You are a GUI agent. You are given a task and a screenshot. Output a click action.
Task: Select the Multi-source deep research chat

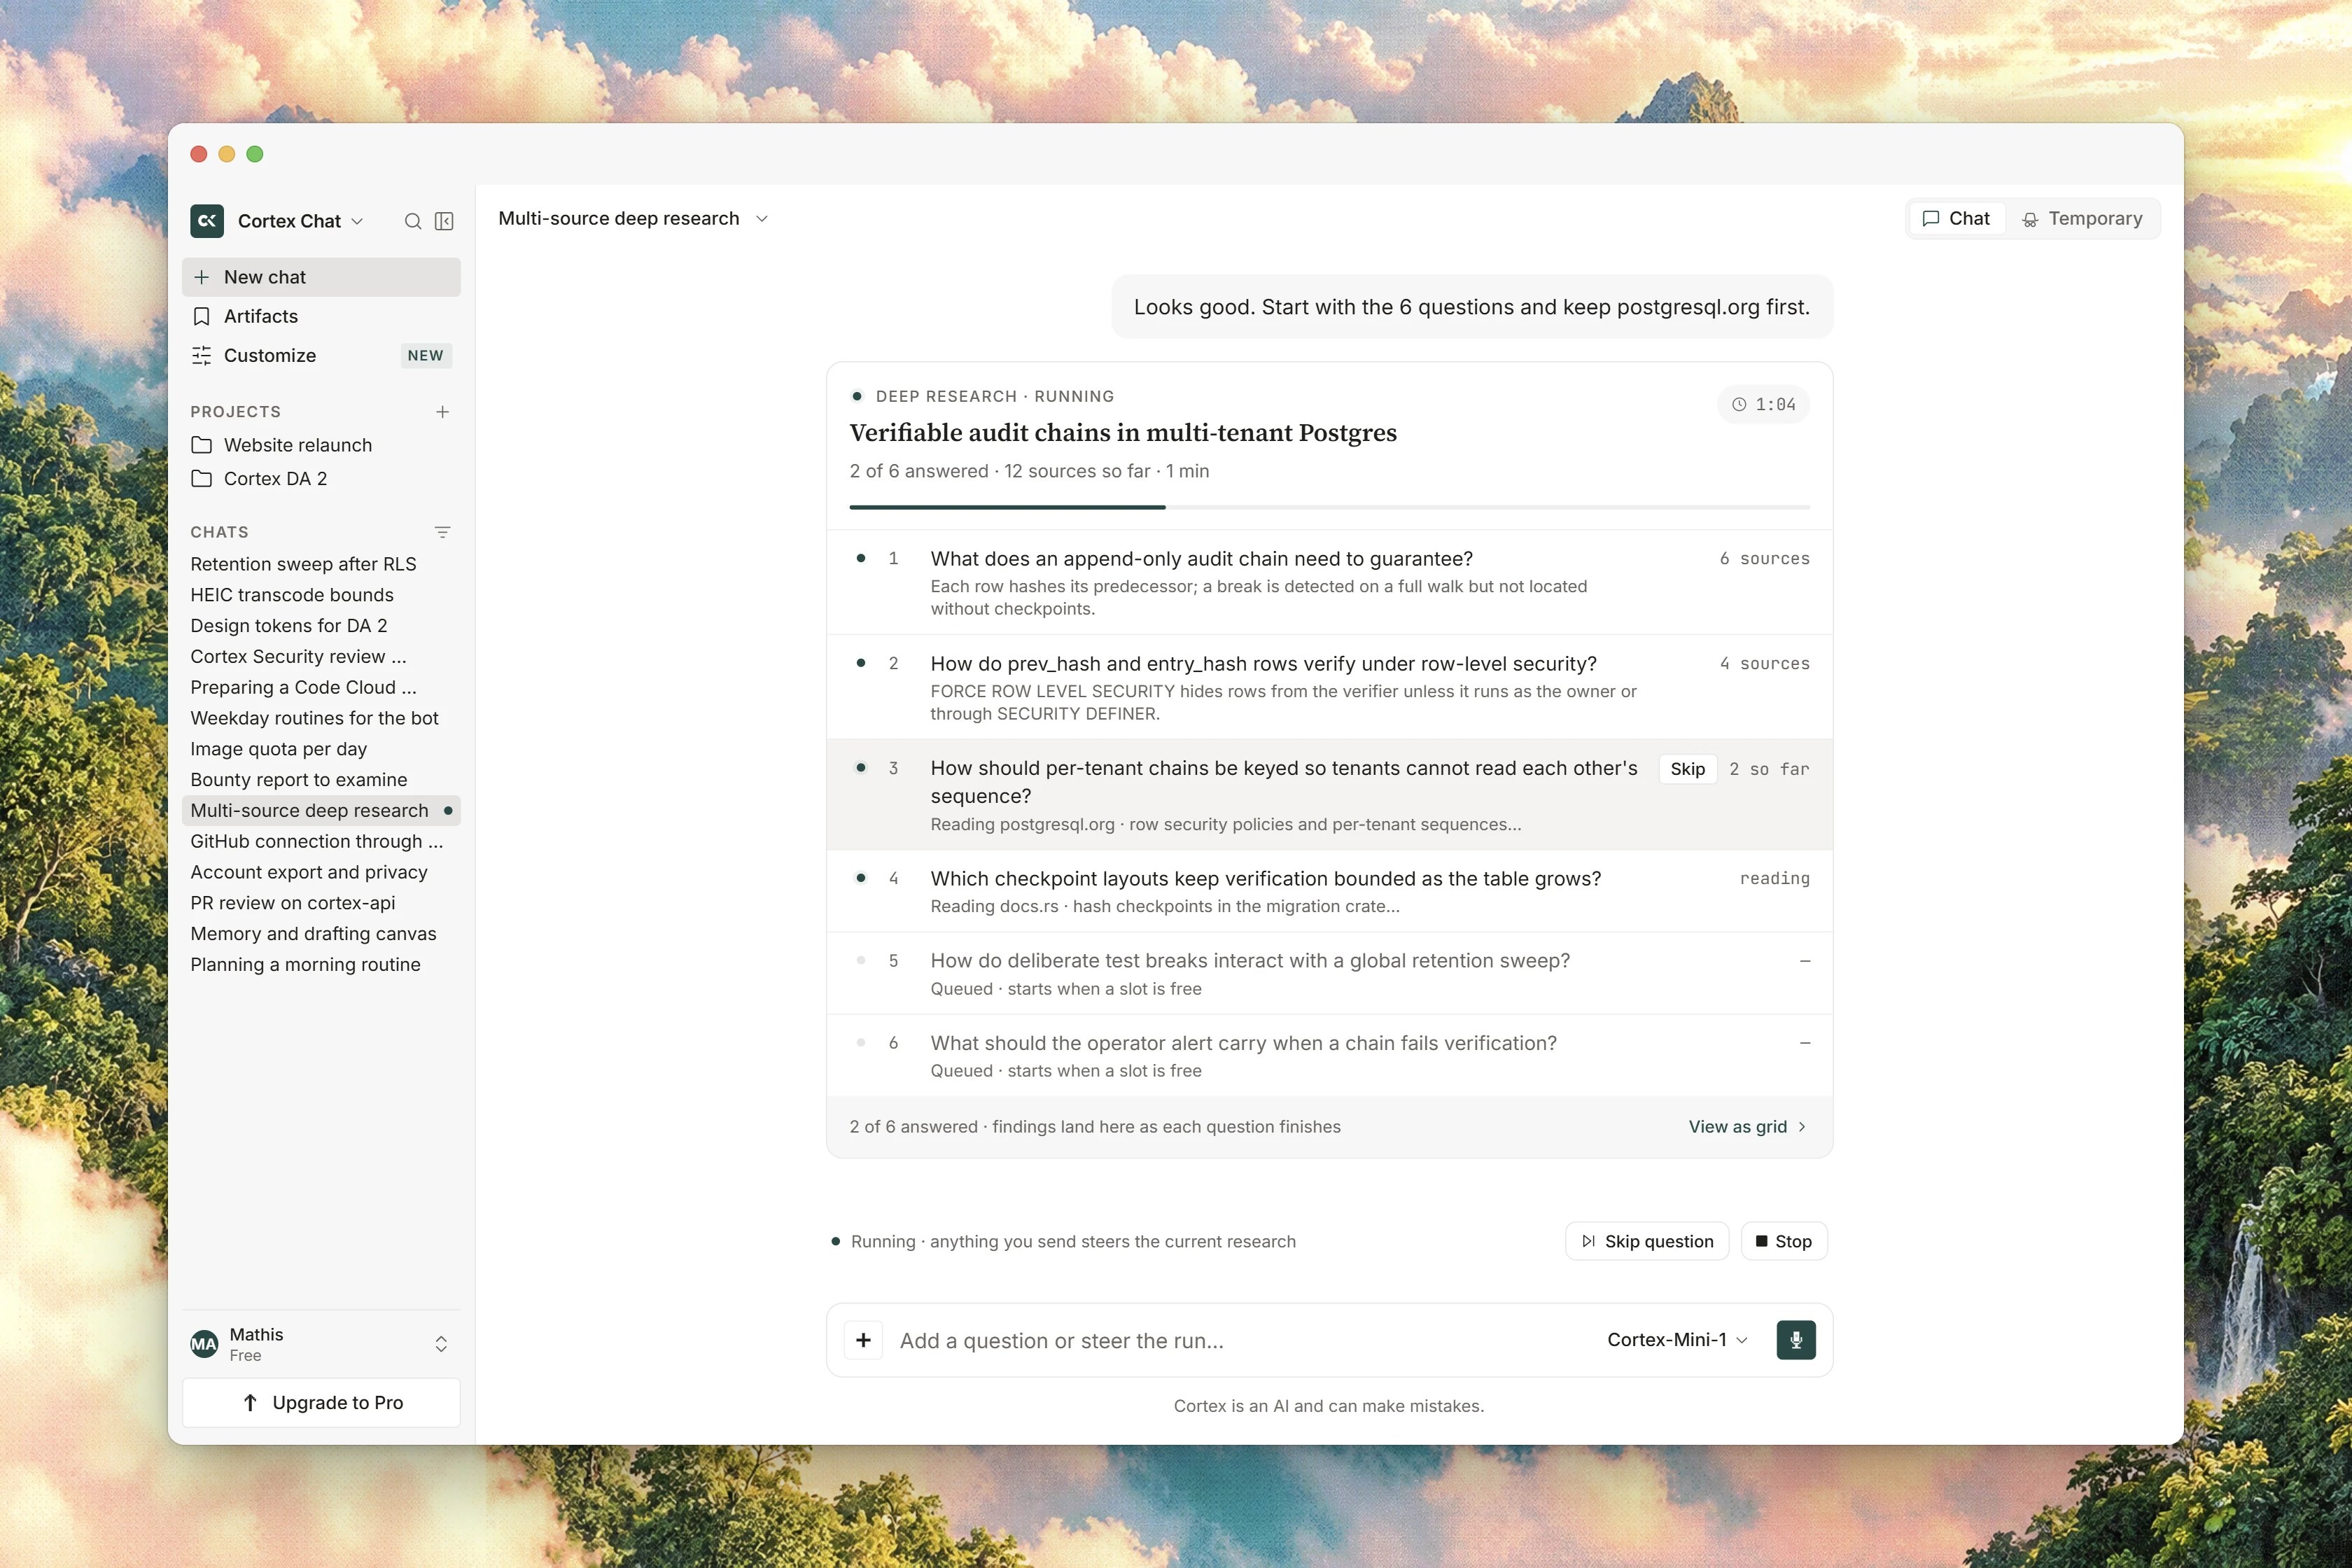321,811
